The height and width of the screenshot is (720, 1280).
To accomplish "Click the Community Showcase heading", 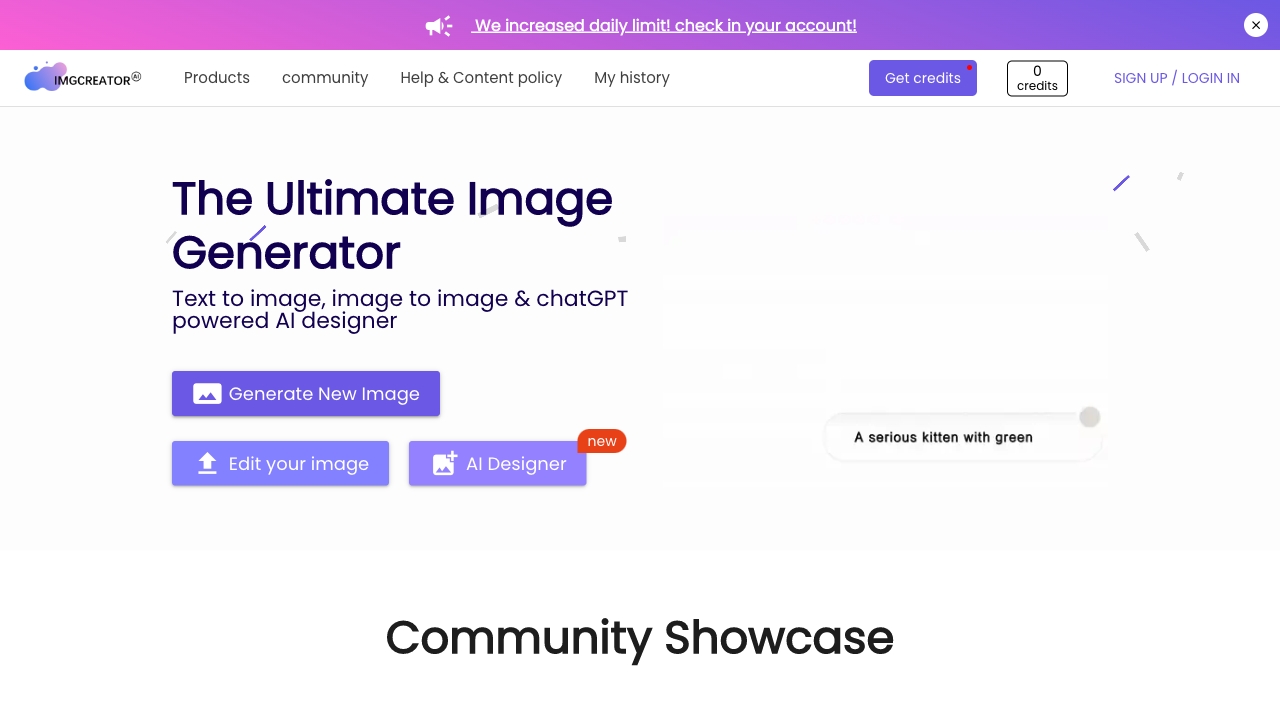I will (639, 638).
